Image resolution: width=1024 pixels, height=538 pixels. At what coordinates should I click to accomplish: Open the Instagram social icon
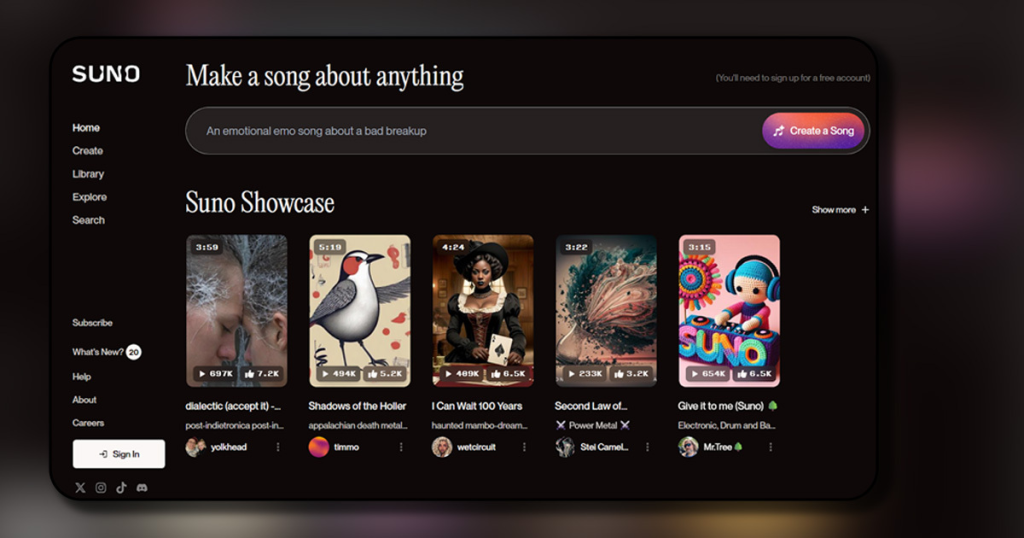click(x=101, y=488)
